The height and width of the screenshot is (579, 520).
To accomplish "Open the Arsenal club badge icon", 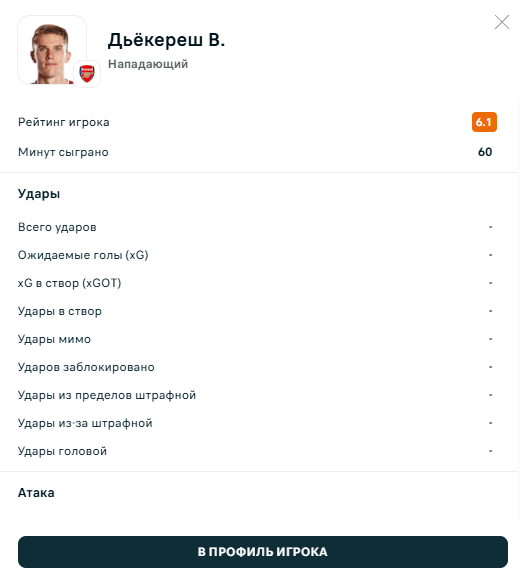I will point(87,74).
